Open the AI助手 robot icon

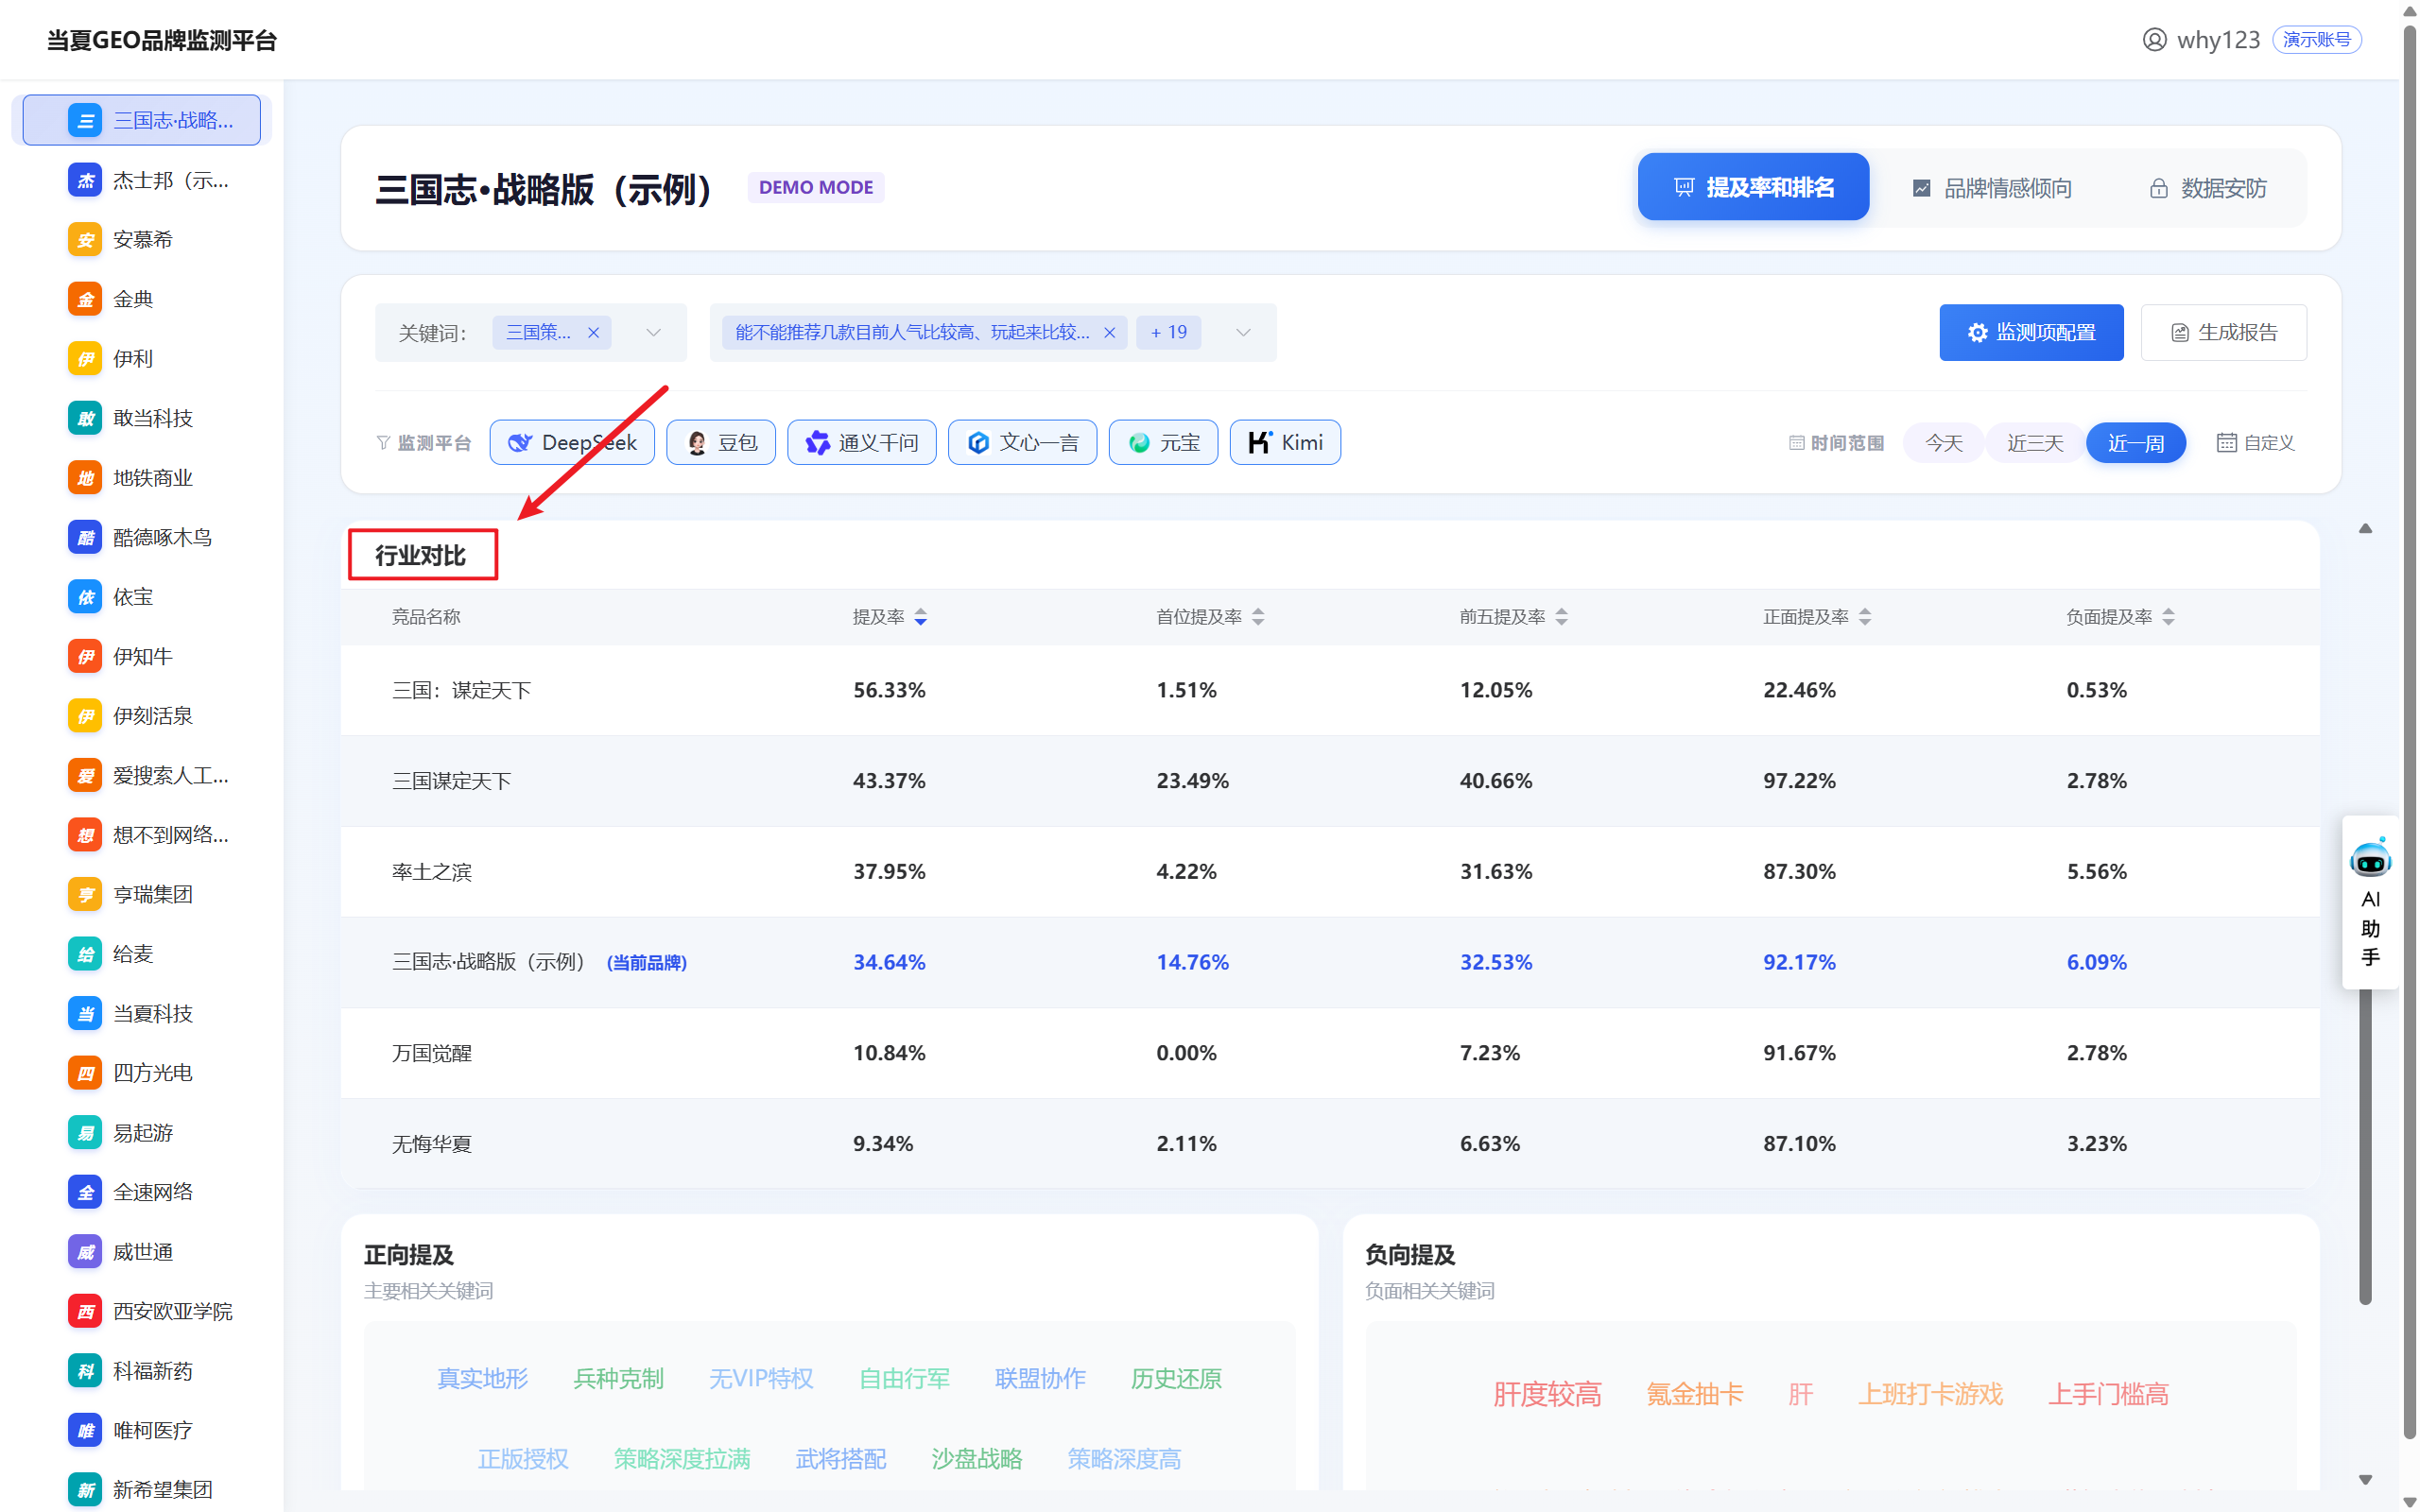point(2369,860)
